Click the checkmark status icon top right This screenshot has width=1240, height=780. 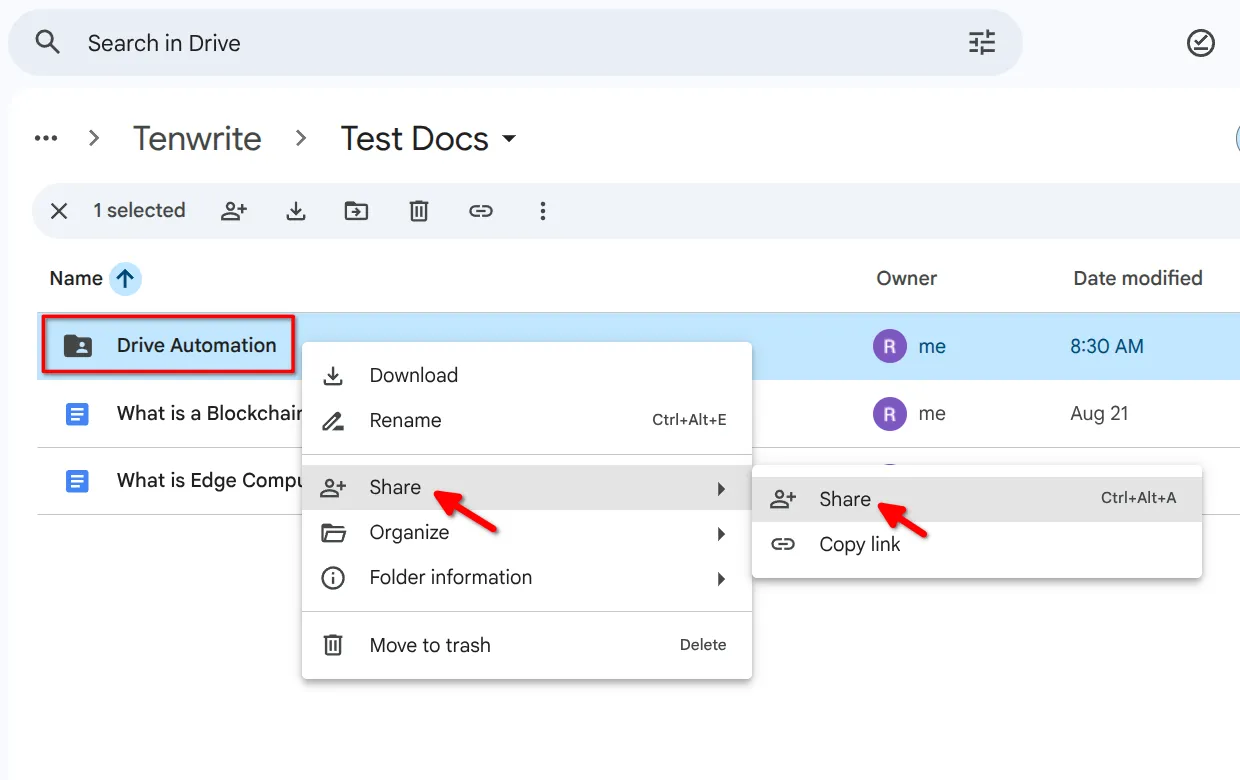[1200, 43]
